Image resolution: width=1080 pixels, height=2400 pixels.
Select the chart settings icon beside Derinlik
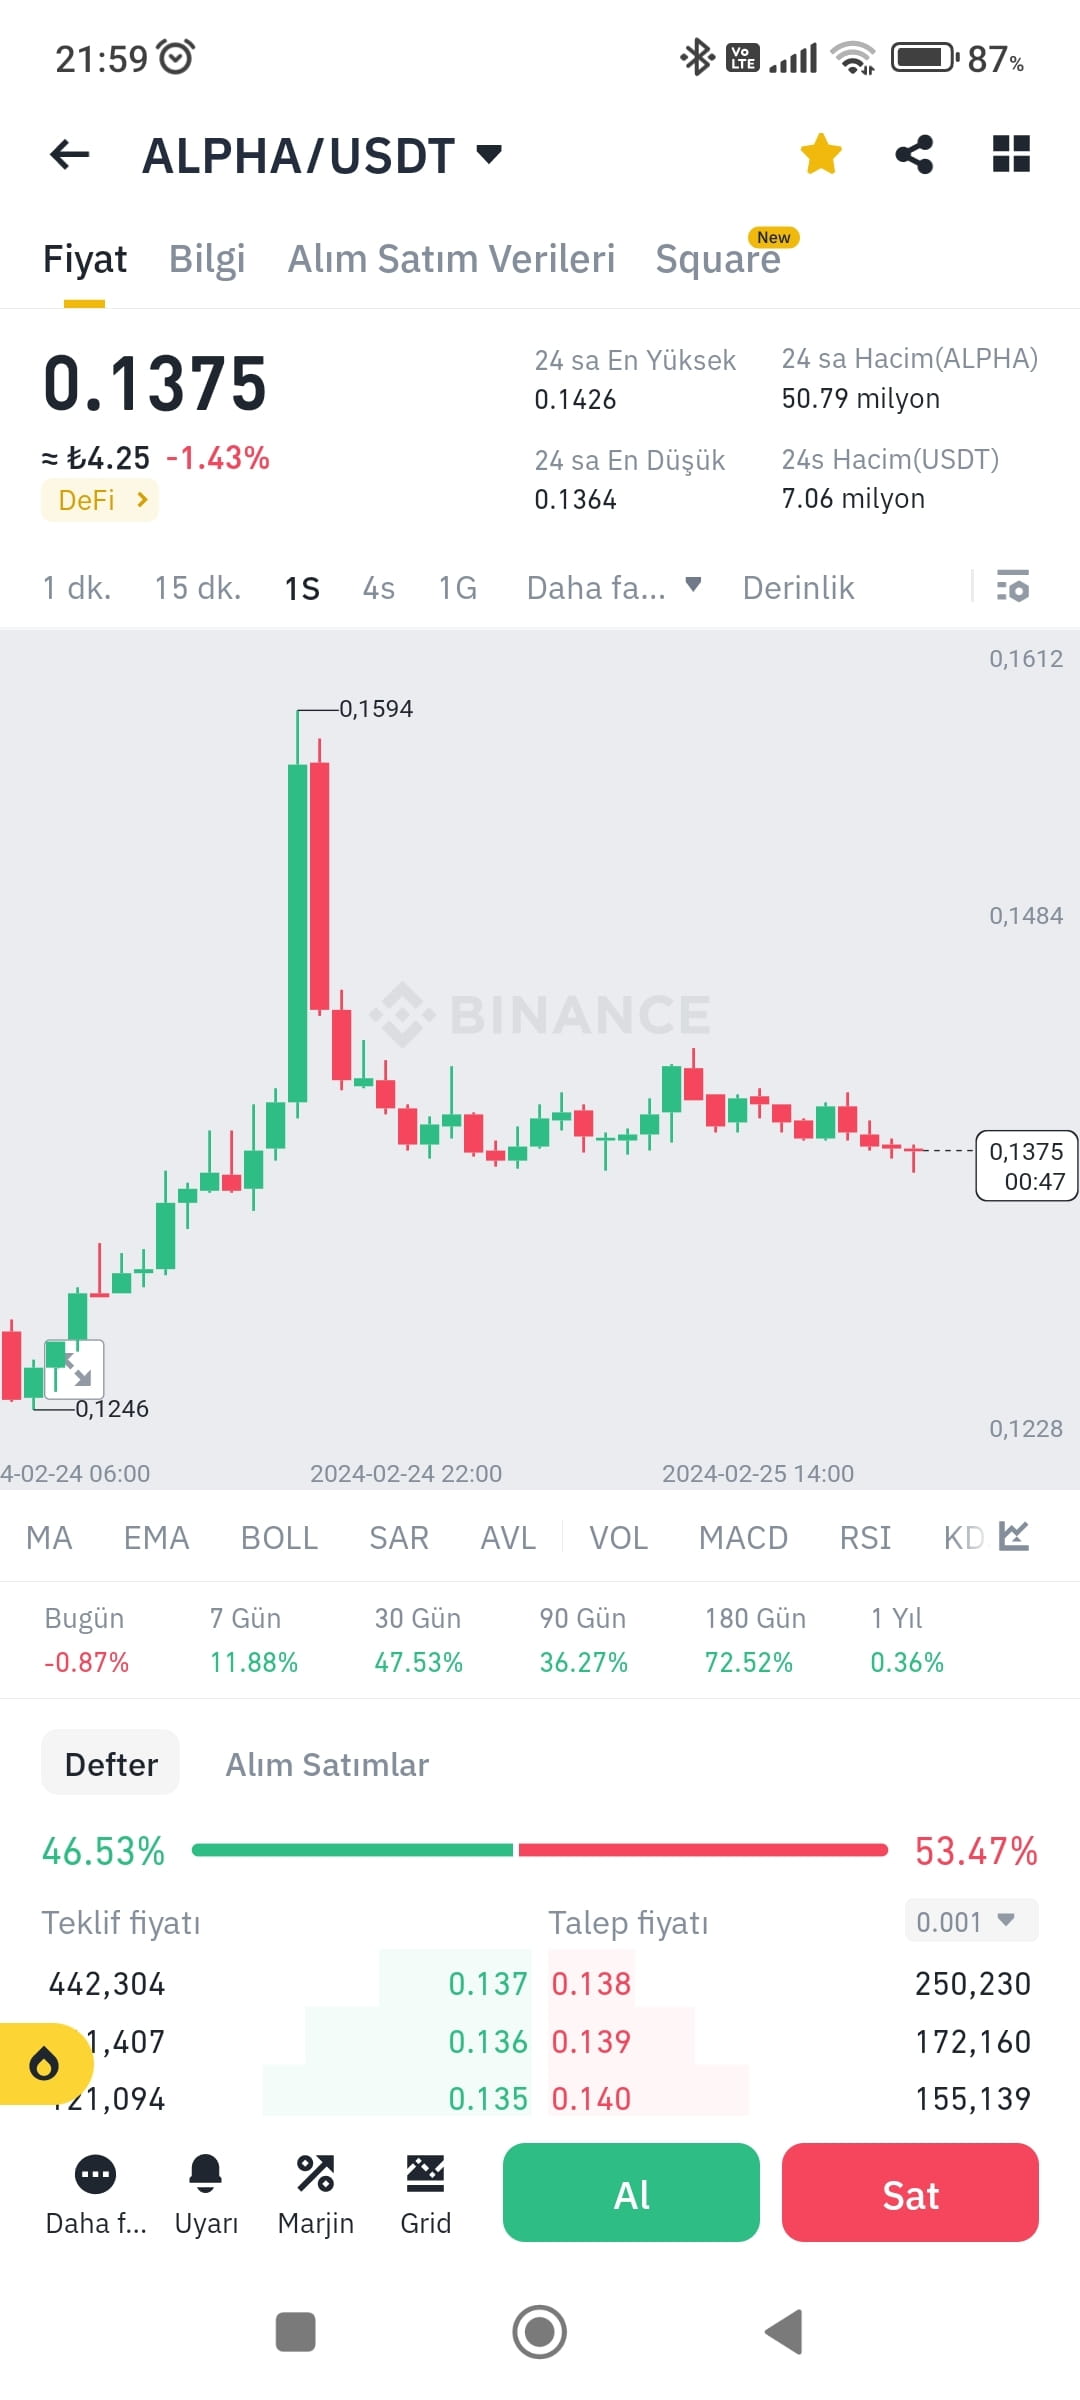(x=1013, y=587)
